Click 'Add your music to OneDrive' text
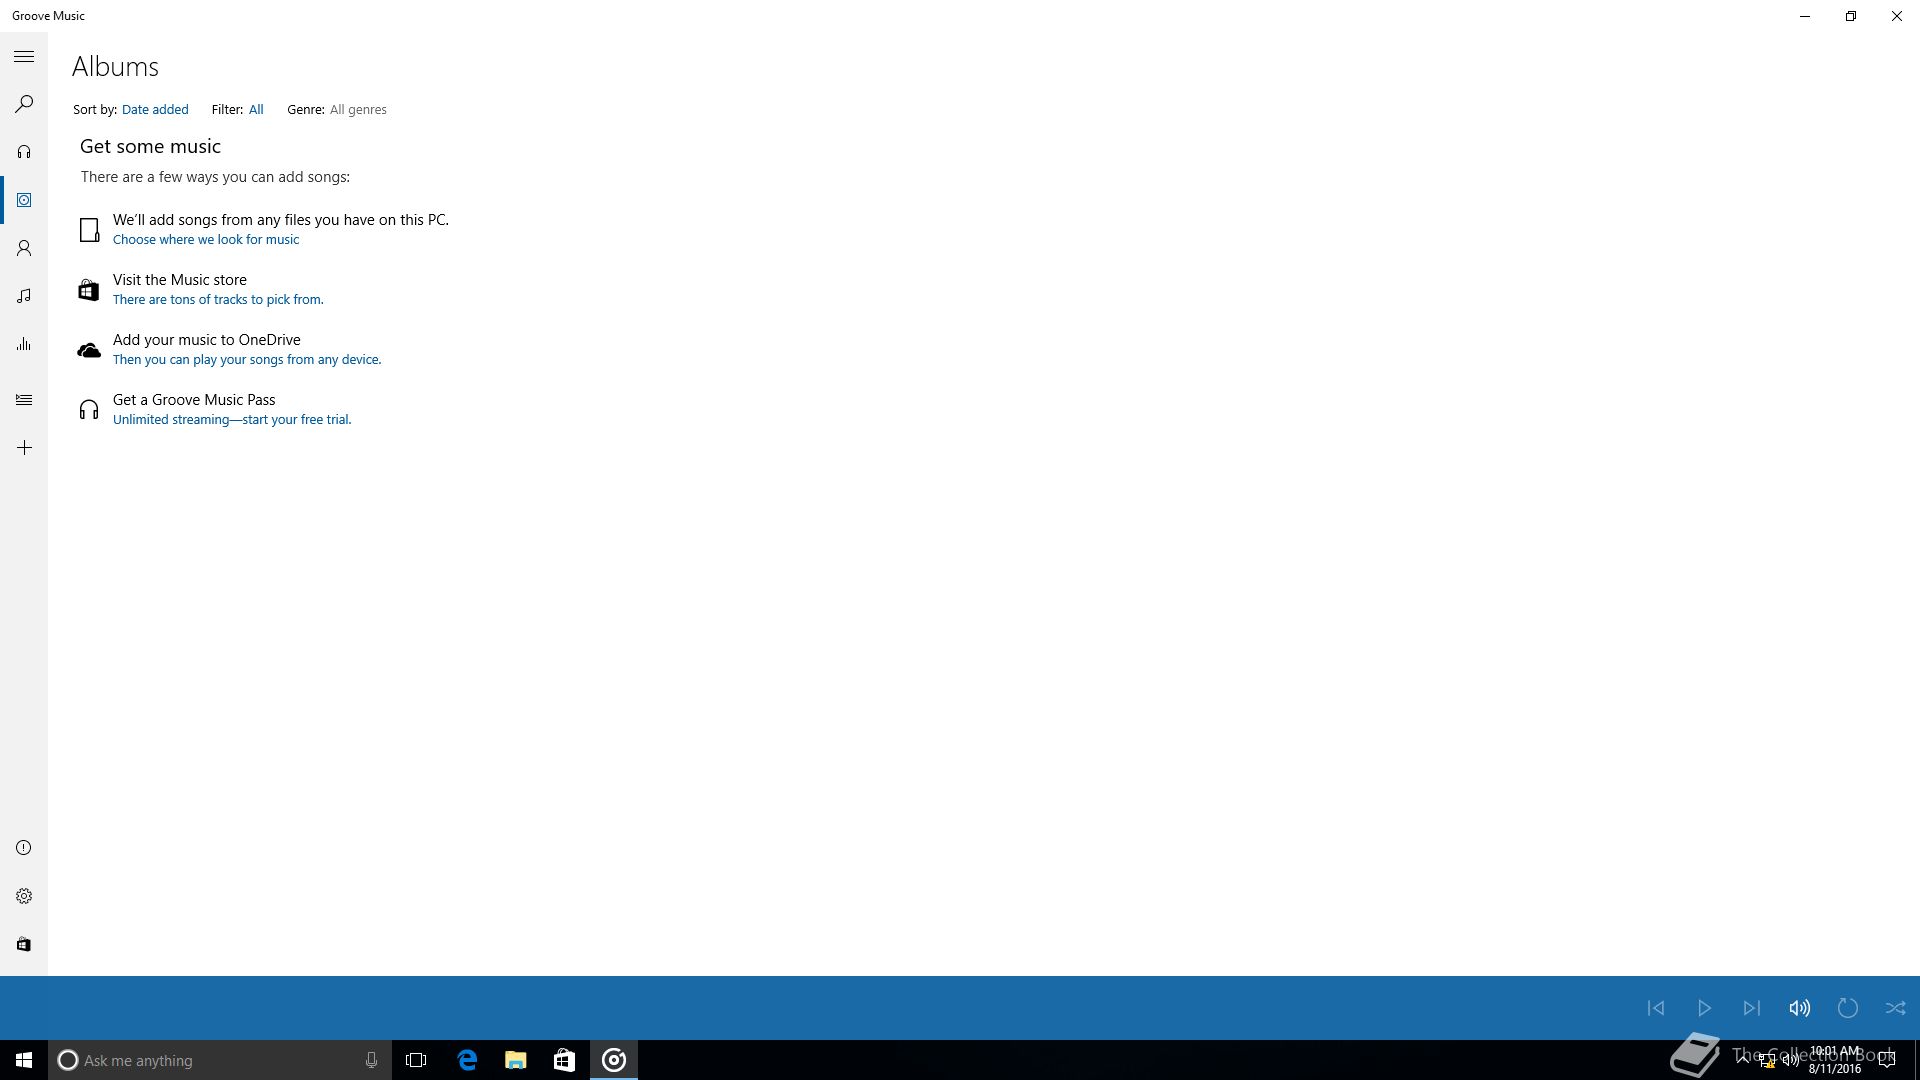1920x1080 pixels. 207,340
